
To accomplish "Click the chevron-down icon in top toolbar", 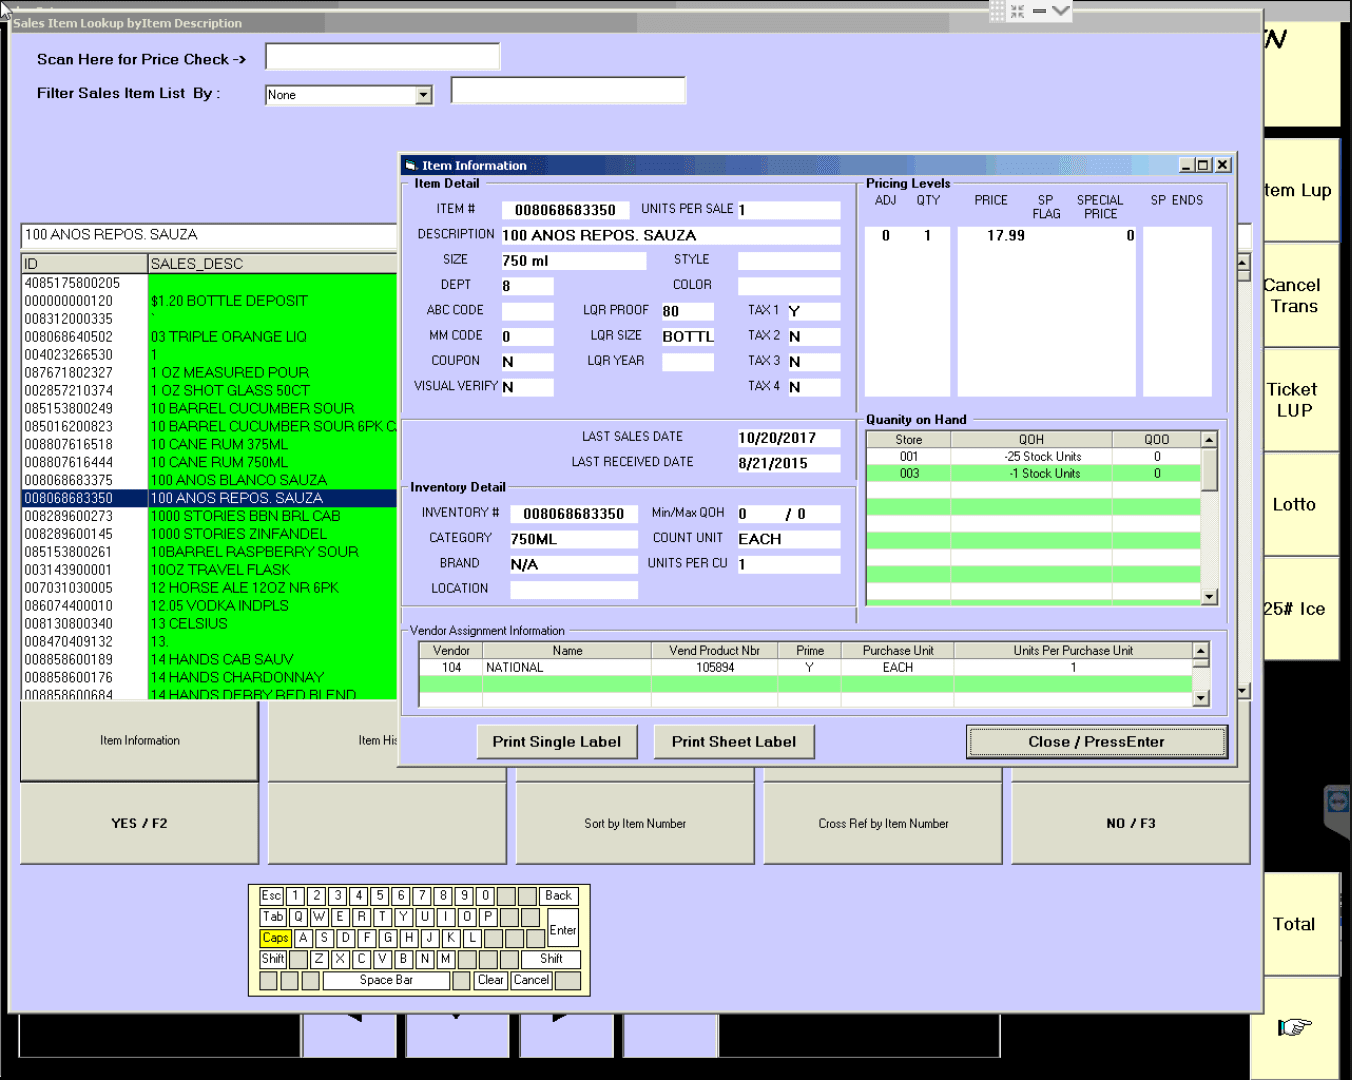I will 1061,11.
